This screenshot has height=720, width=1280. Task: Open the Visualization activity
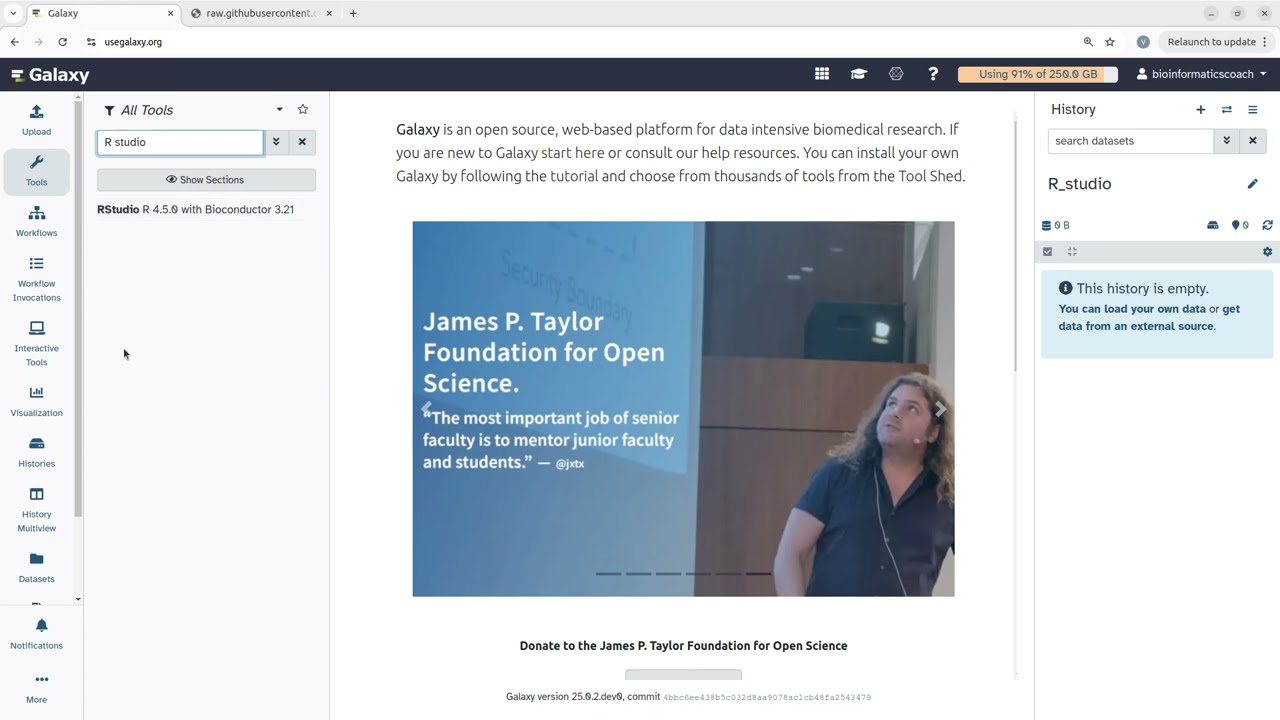tap(37, 401)
